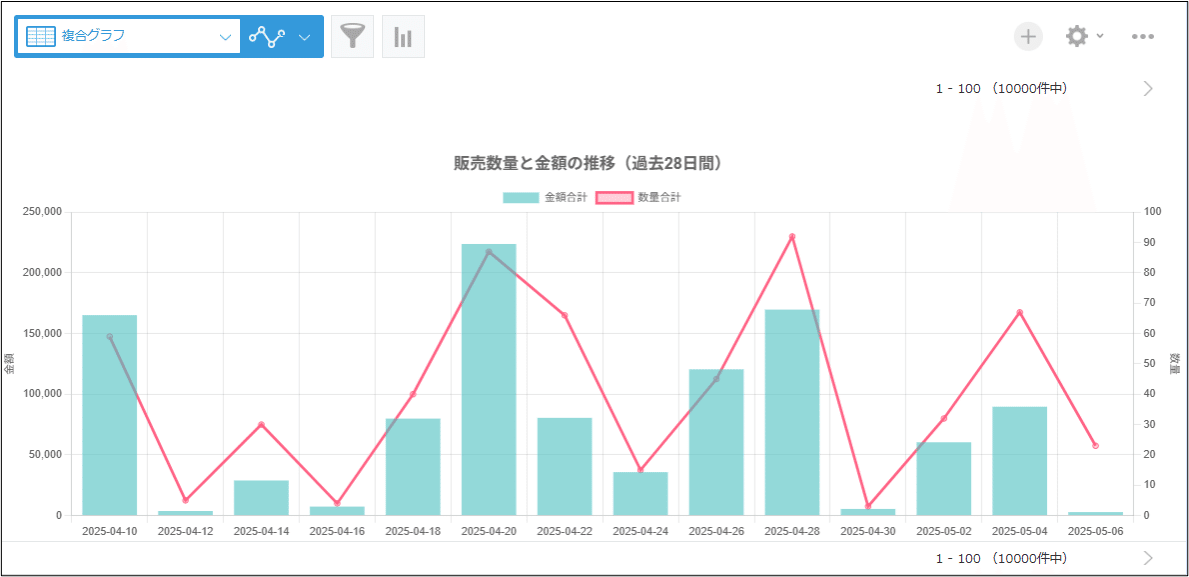
Task: Open the bar chart aggregation icon
Action: [403, 37]
